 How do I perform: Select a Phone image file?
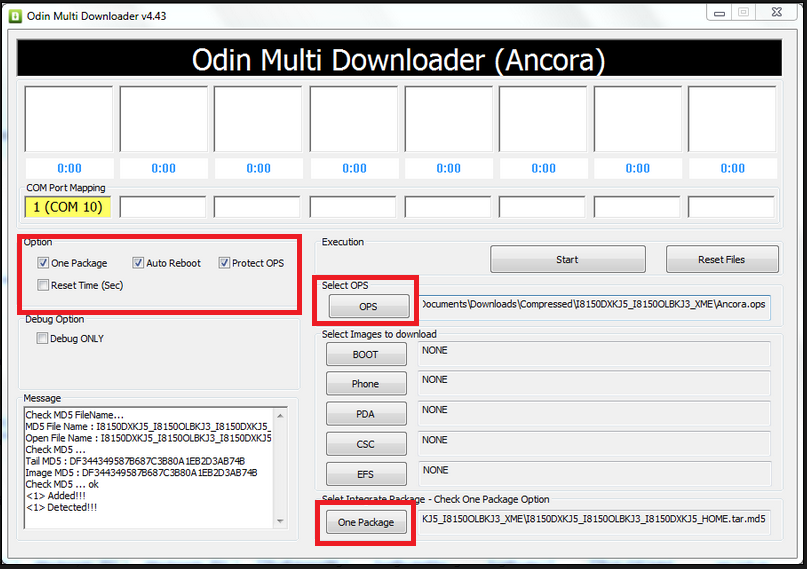click(366, 384)
